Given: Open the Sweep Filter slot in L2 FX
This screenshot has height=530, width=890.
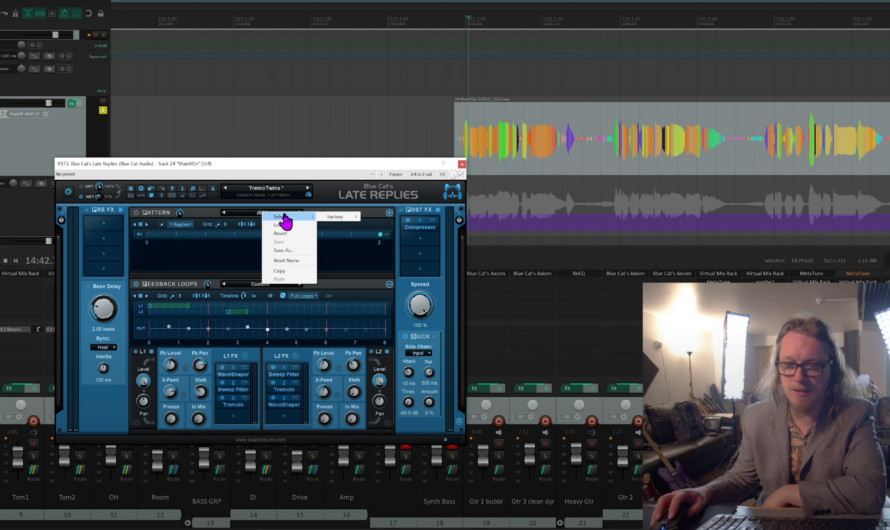Looking at the screenshot, I should point(284,375).
